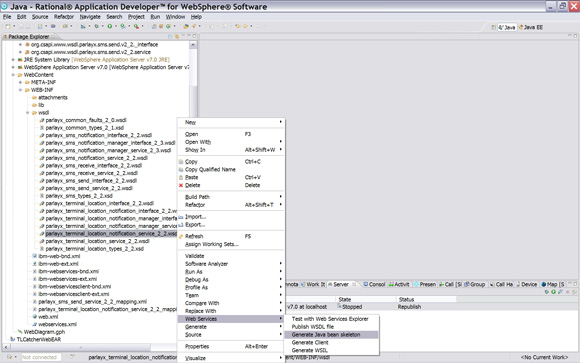This screenshot has width=580, height=363.
Task: Collapse the wsdl folder
Action: pyautogui.click(x=28, y=113)
